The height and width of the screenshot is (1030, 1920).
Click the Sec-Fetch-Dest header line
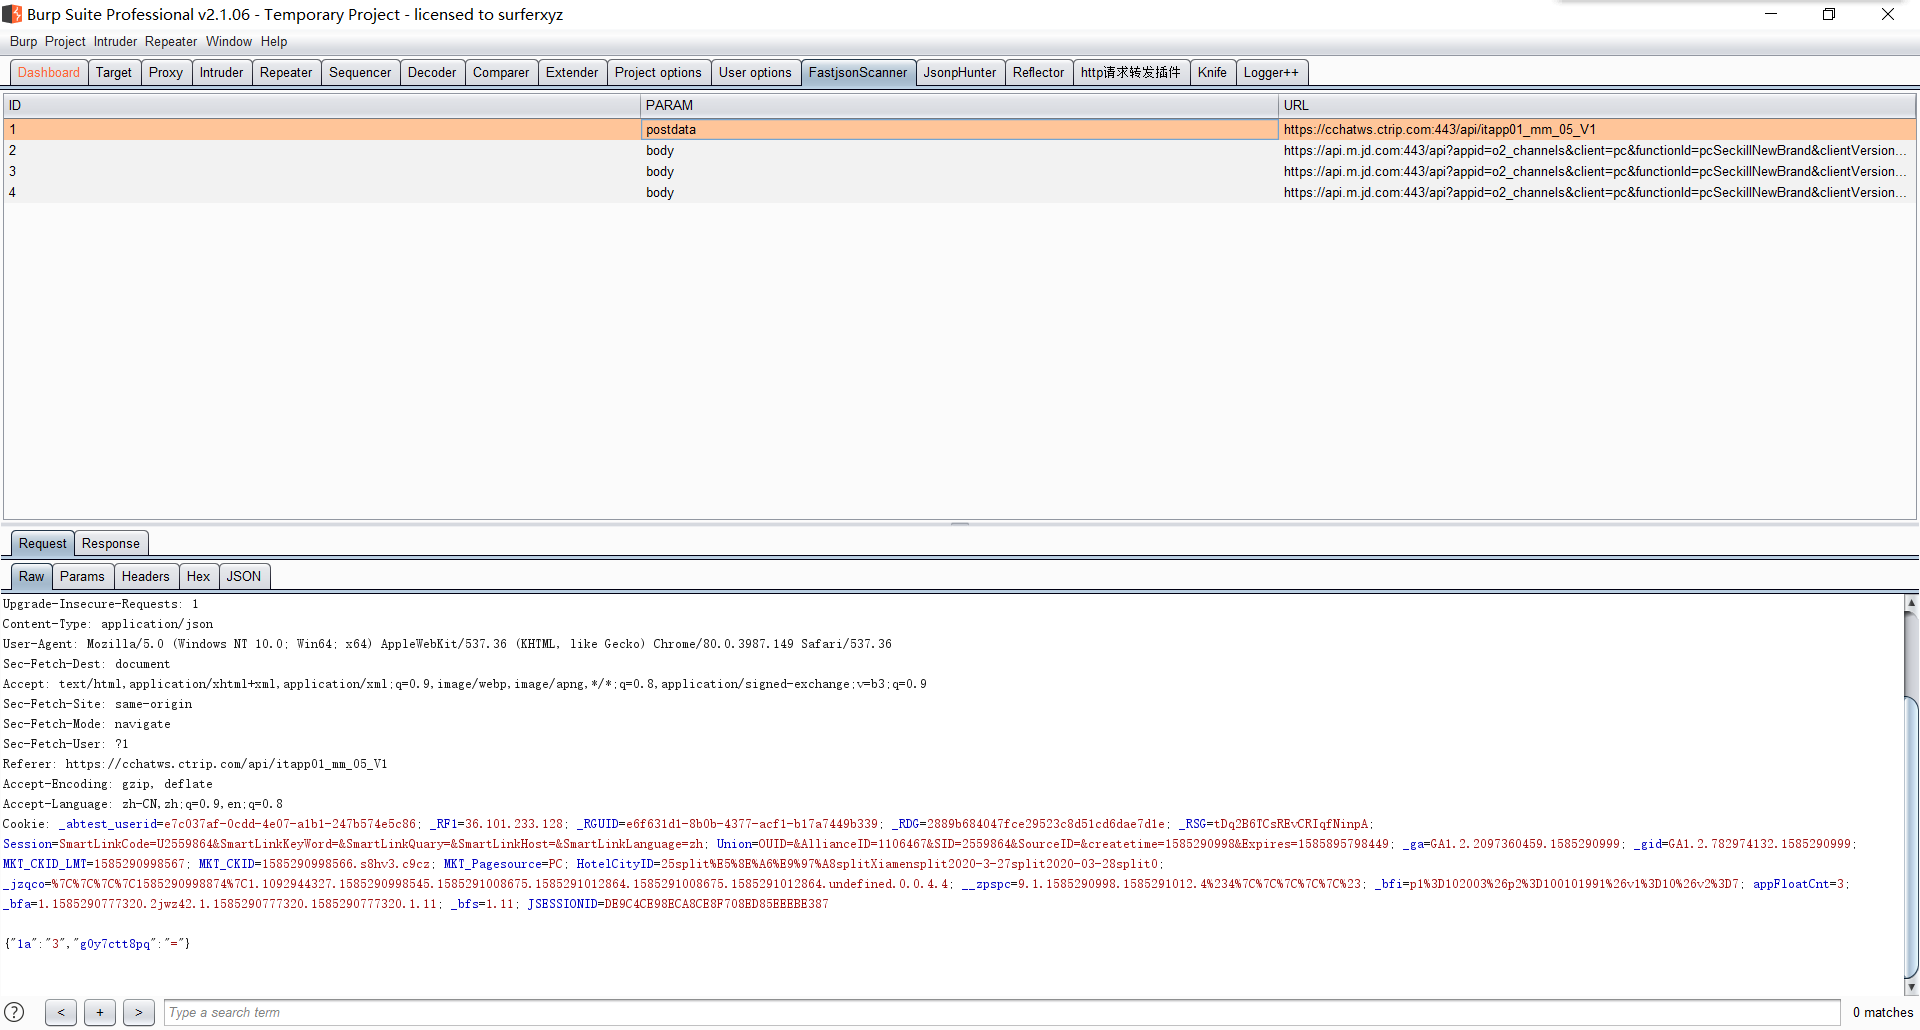(x=87, y=663)
